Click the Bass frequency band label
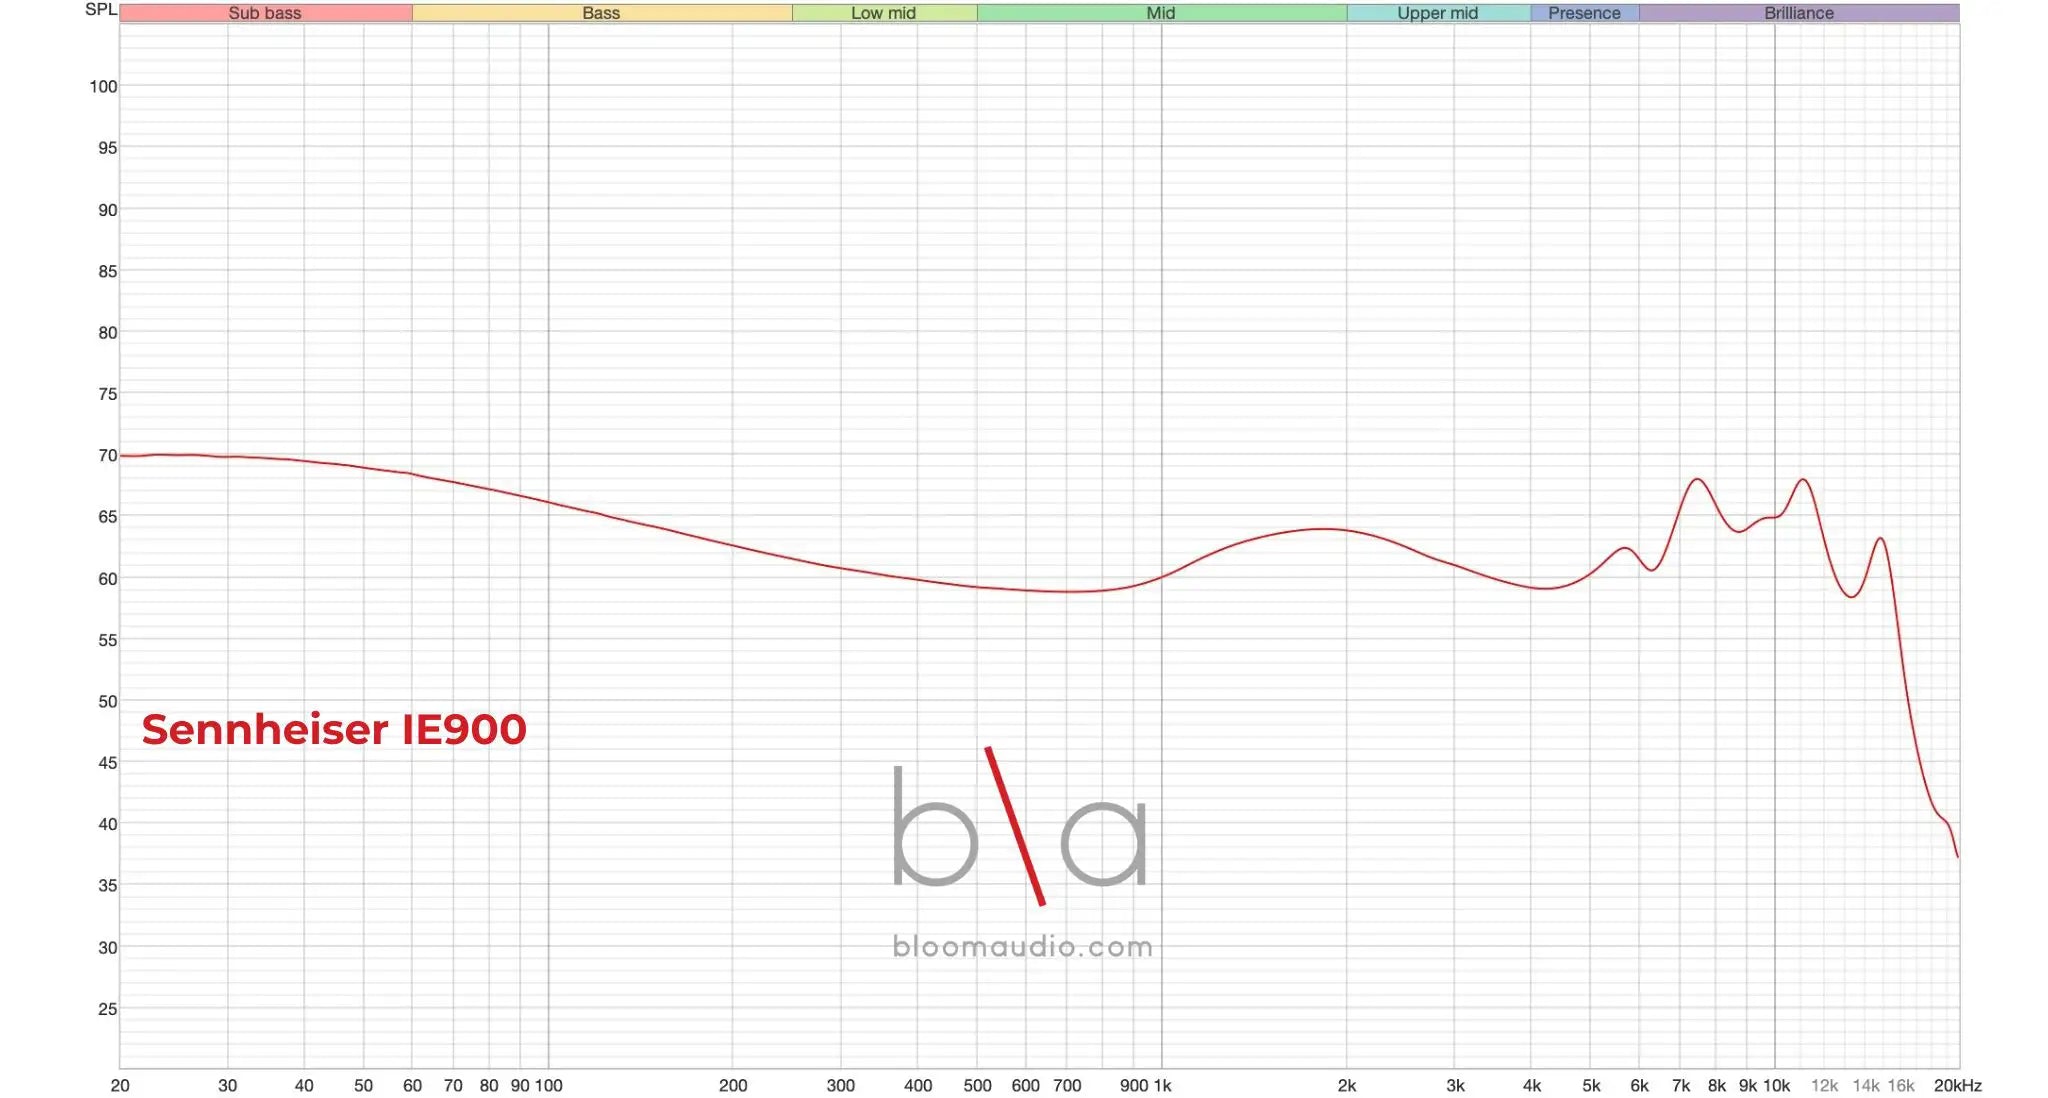The image size is (2048, 1098). 601,13
